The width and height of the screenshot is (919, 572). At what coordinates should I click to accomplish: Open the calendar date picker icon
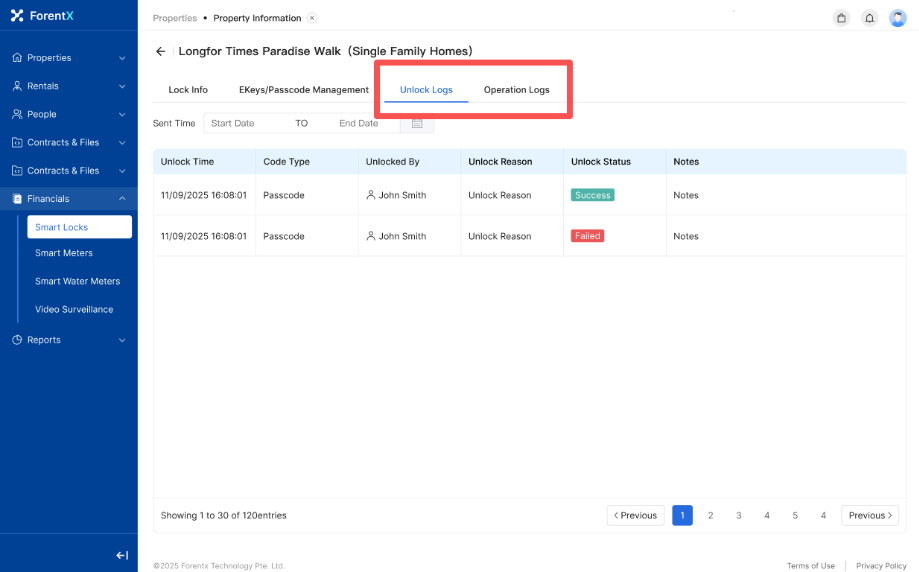pos(417,123)
